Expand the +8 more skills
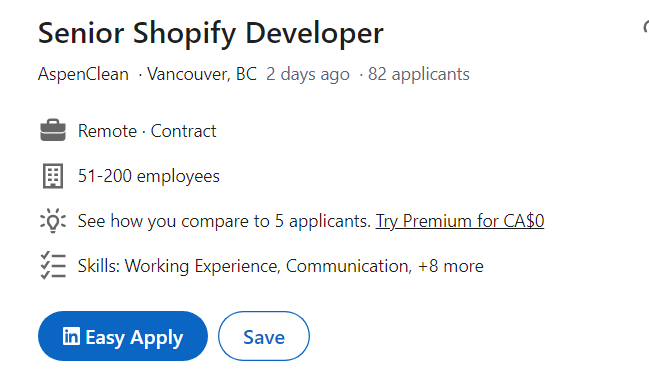The height and width of the screenshot is (371, 649). [x=451, y=266]
